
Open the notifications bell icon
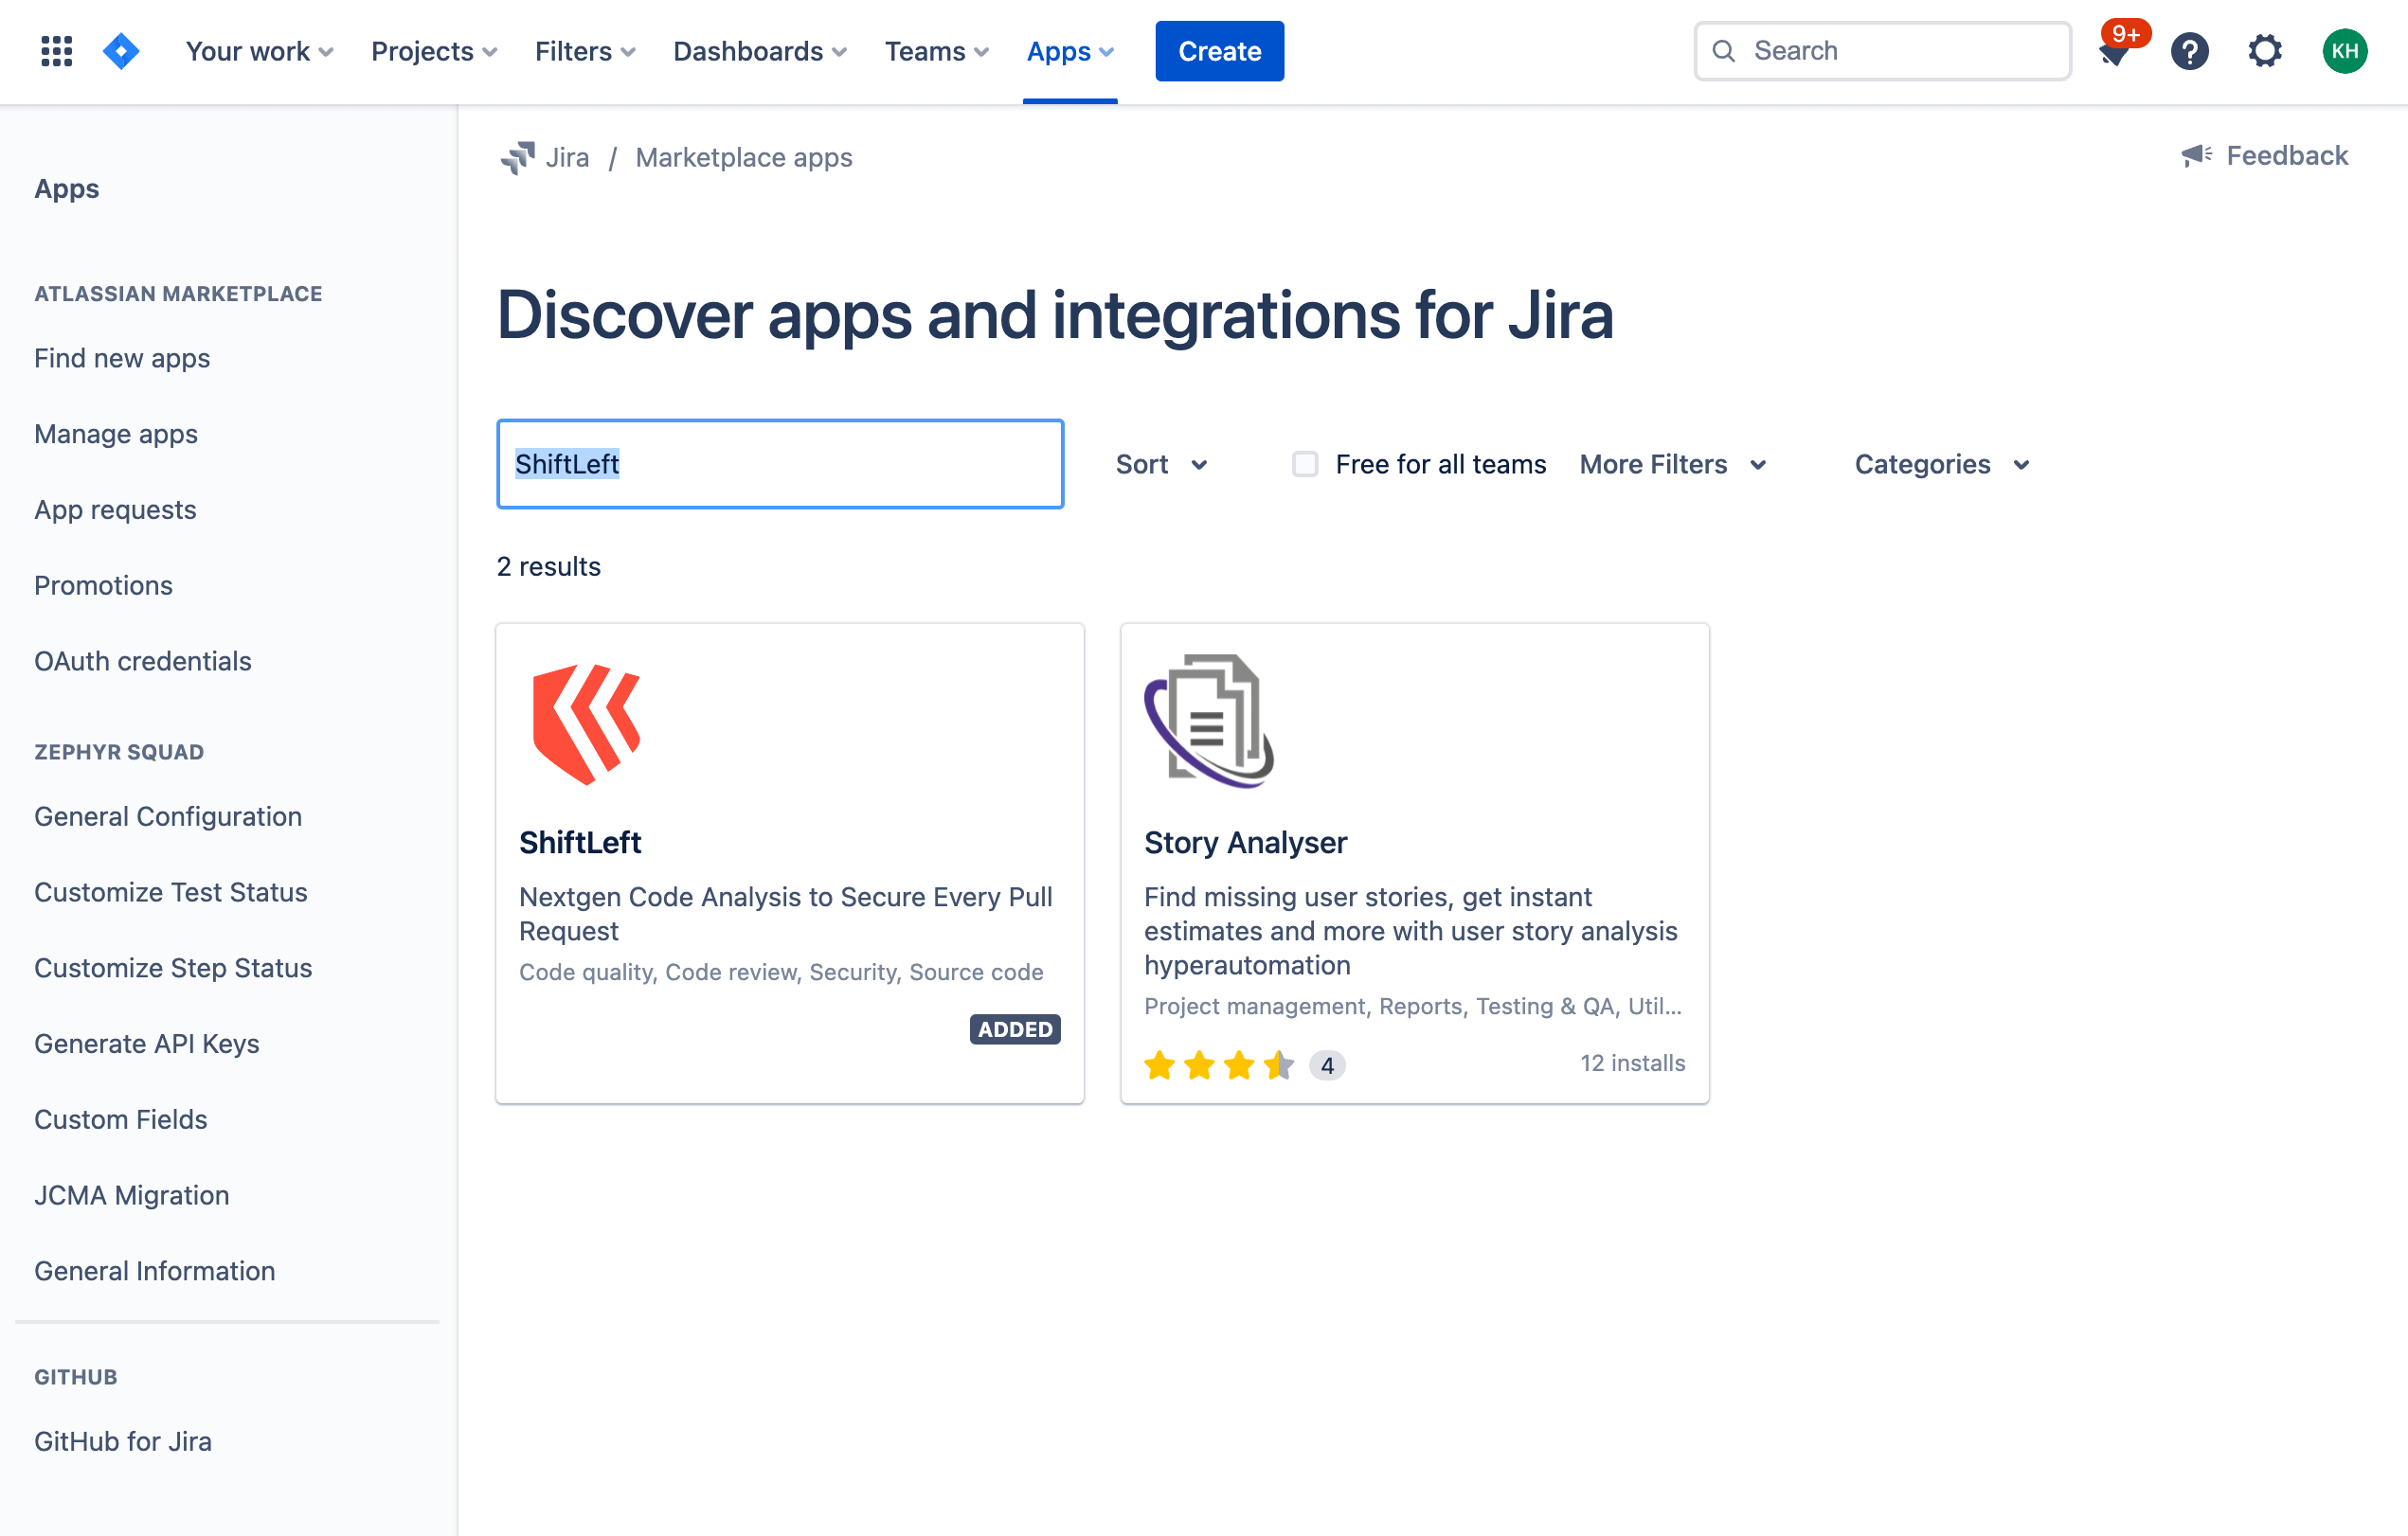tap(2114, 51)
